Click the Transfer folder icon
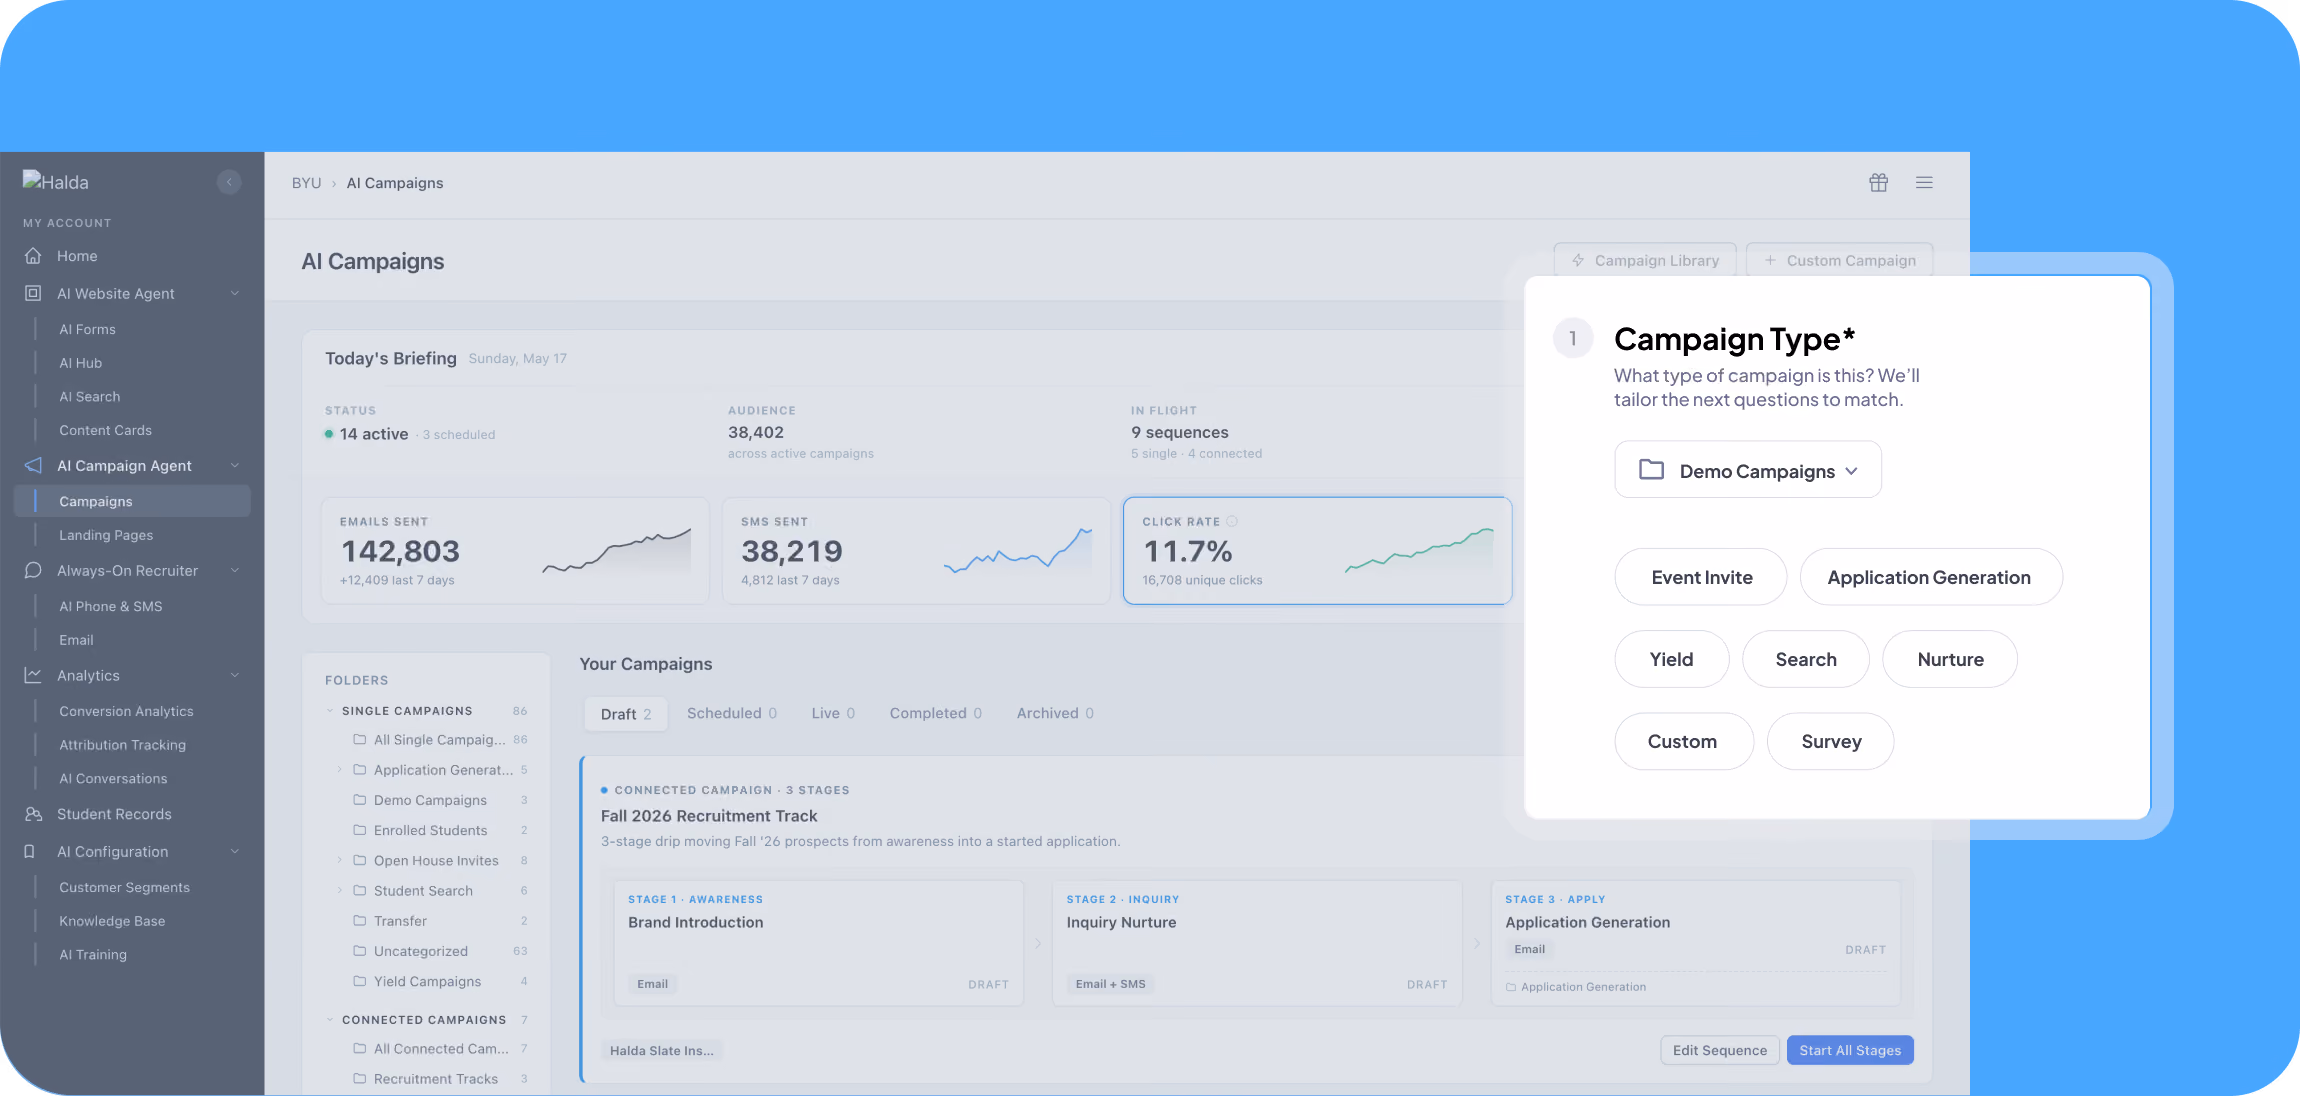2300x1096 pixels. (359, 921)
